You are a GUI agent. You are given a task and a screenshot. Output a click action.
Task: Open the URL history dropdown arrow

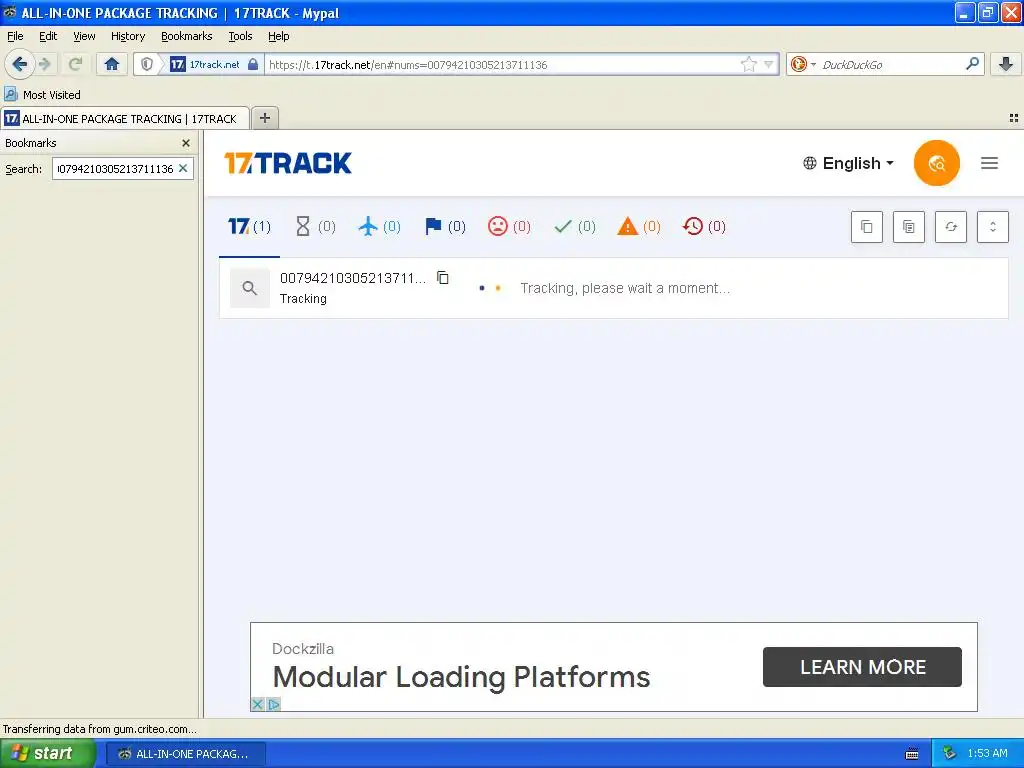[x=769, y=64]
